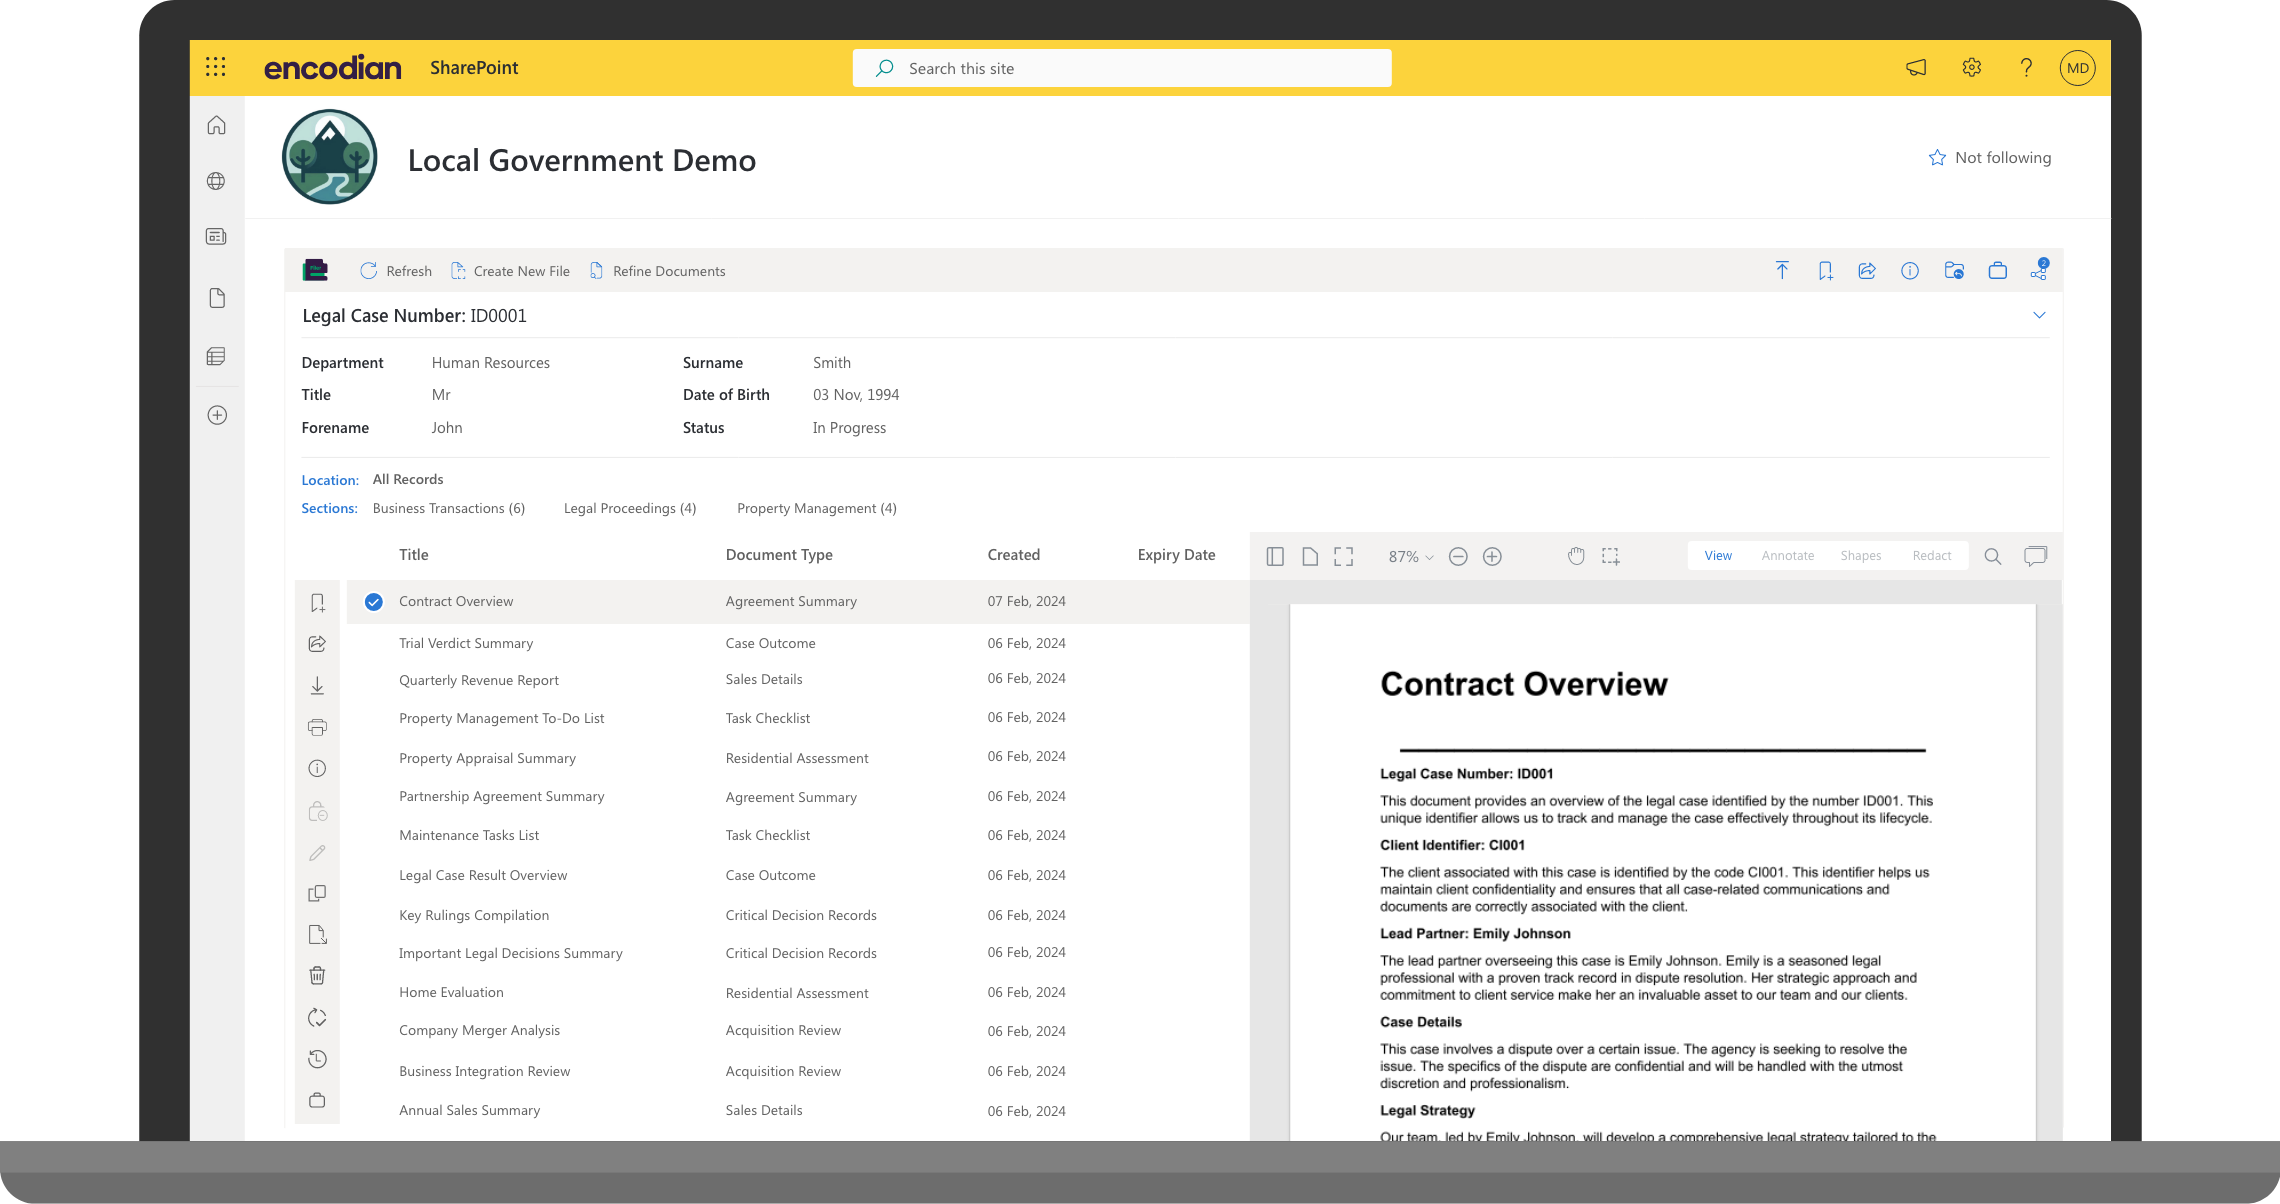Viewport: 2280px width, 1204px height.
Task: Click the print icon in the side toolbar
Action: (317, 727)
